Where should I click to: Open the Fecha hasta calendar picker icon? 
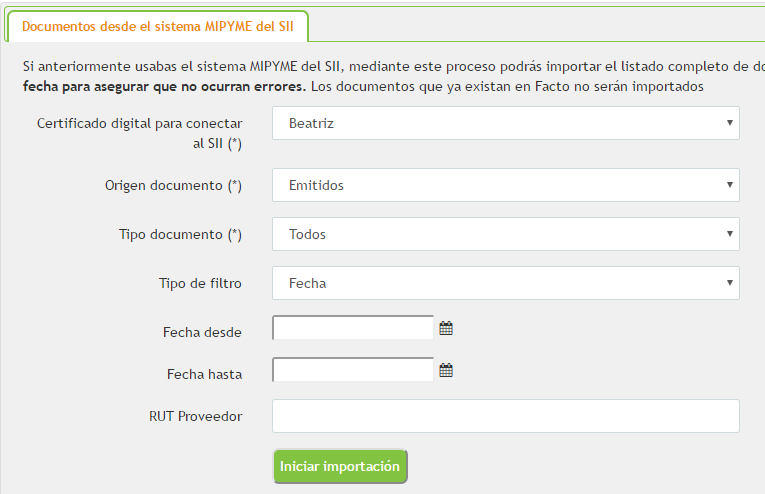tap(446, 370)
